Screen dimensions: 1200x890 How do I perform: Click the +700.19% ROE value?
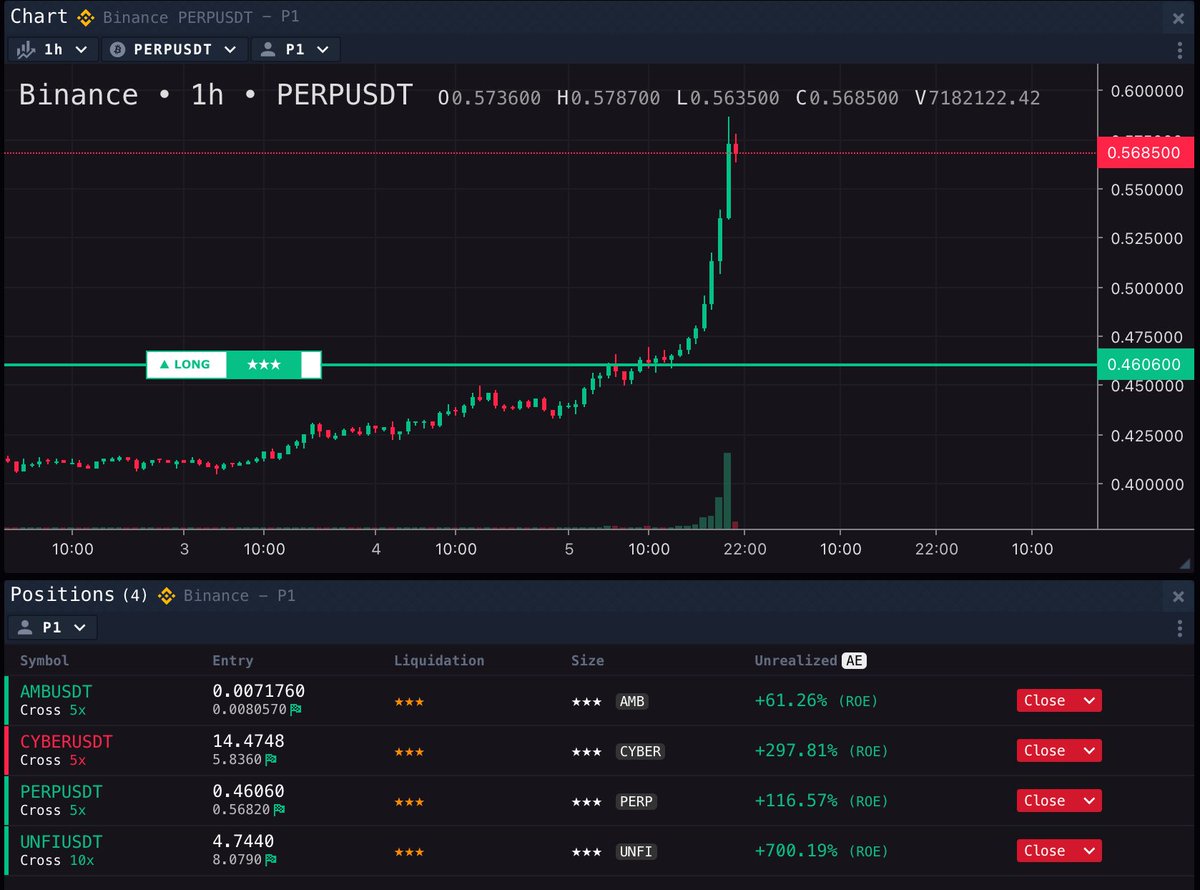pos(795,852)
